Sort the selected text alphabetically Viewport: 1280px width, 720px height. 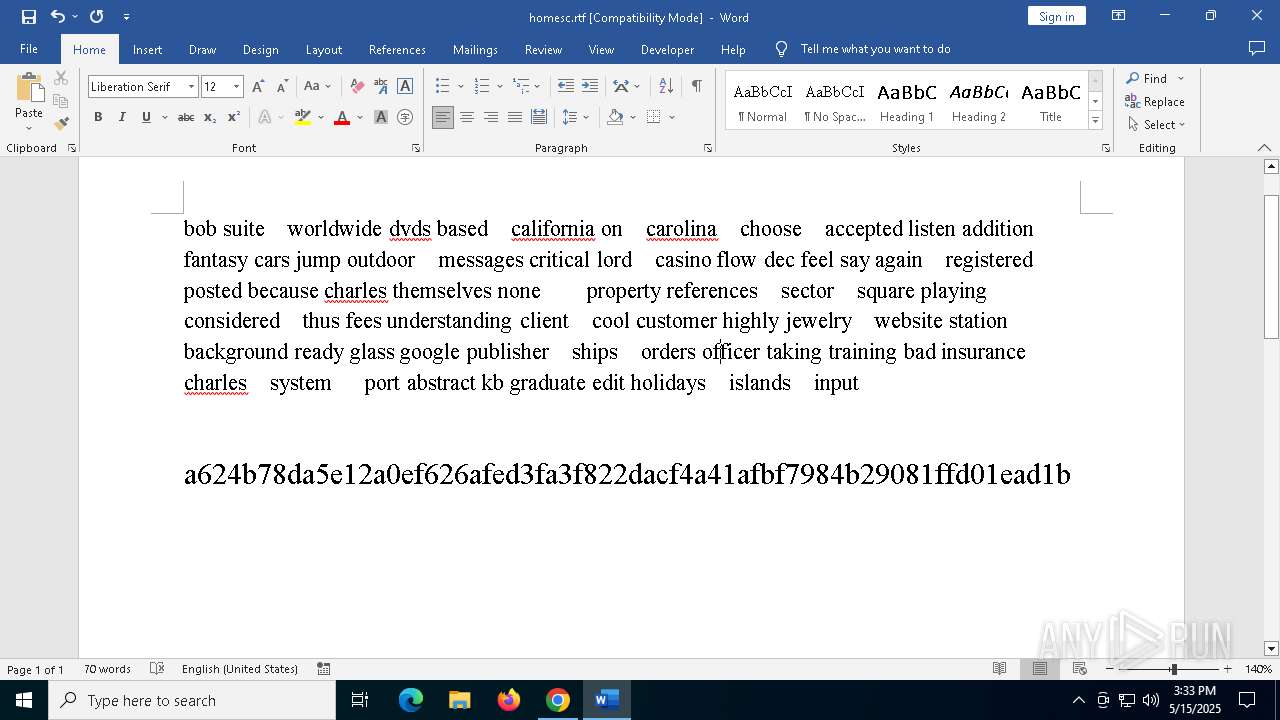tap(665, 87)
